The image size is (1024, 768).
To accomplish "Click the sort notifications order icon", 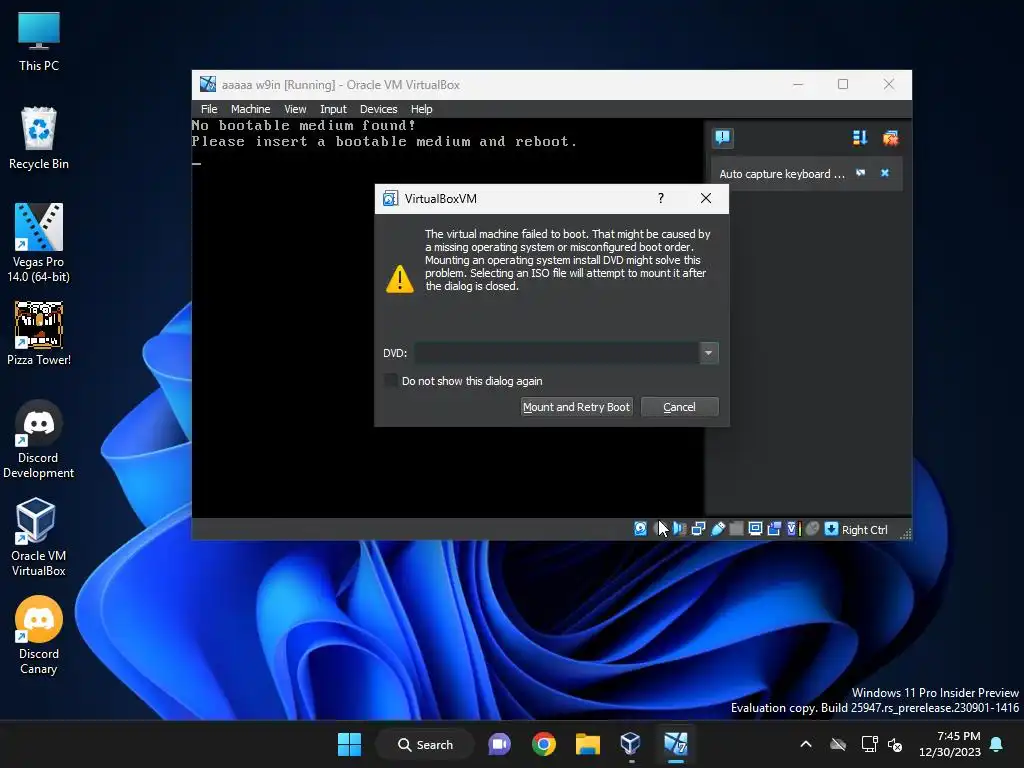I will coord(859,138).
